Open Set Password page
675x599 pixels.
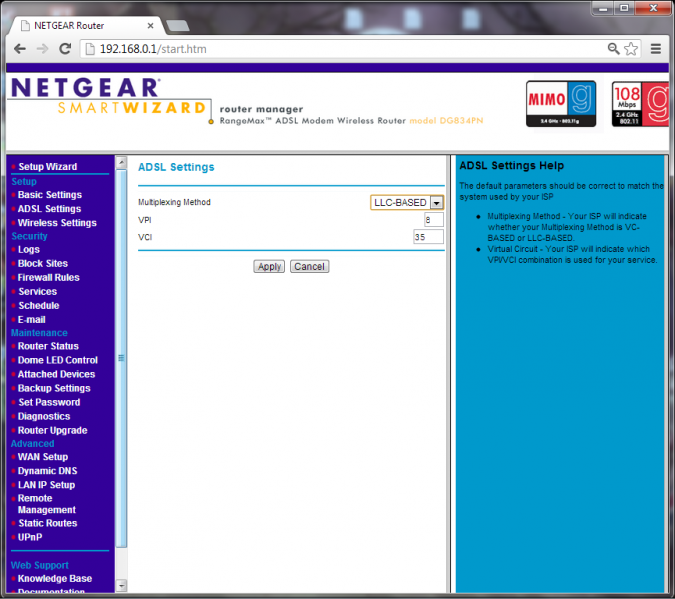point(49,402)
